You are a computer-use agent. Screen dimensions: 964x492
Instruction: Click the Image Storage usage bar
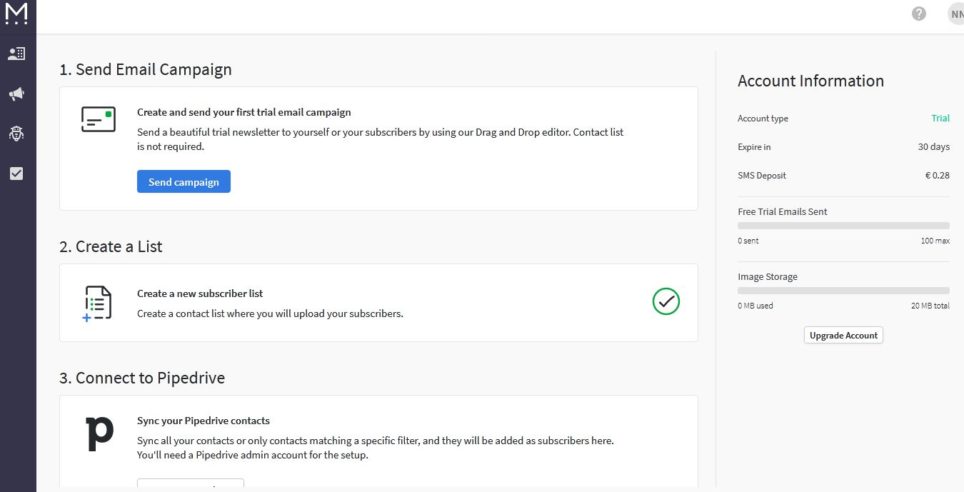pos(844,290)
